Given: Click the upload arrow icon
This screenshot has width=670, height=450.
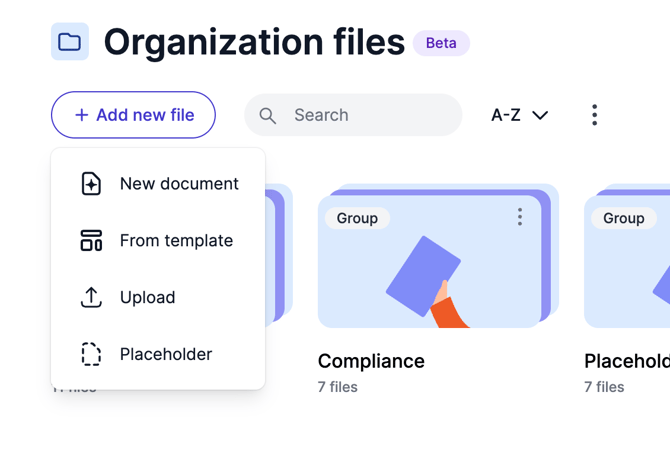Looking at the screenshot, I should click(x=91, y=297).
